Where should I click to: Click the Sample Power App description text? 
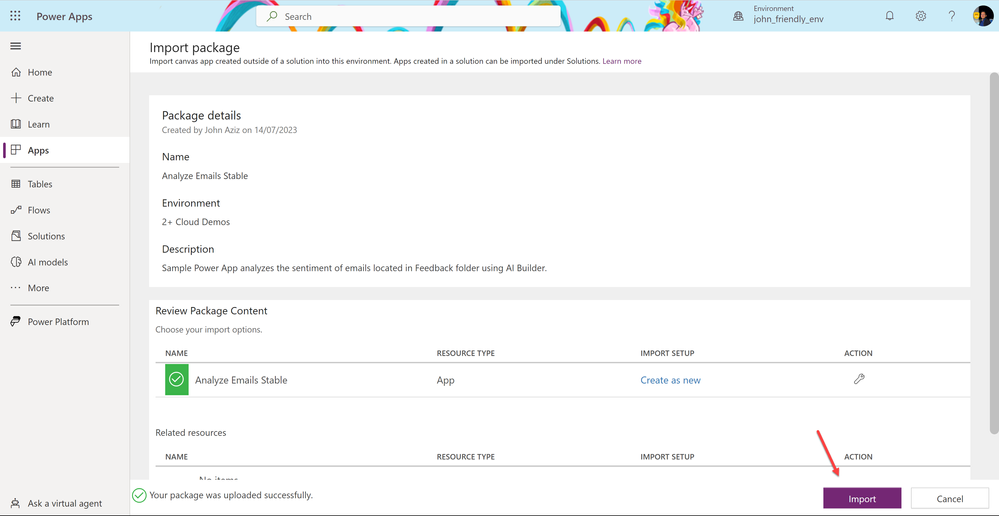pyautogui.click(x=354, y=268)
